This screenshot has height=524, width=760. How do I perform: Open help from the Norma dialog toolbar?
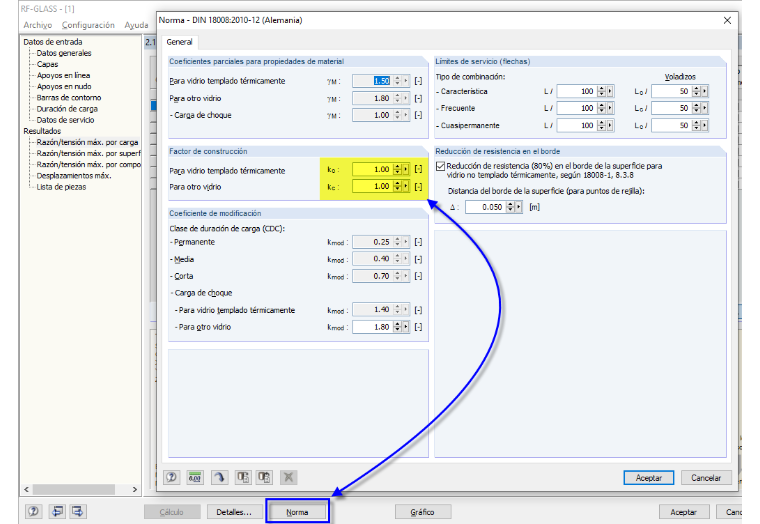(171, 477)
